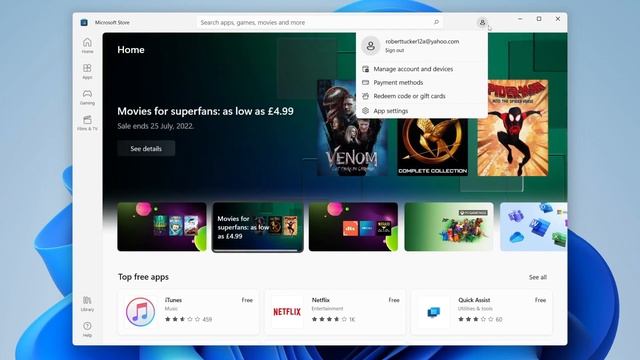Click the Movies for superfans headline
640x360 pixels.
(205, 111)
